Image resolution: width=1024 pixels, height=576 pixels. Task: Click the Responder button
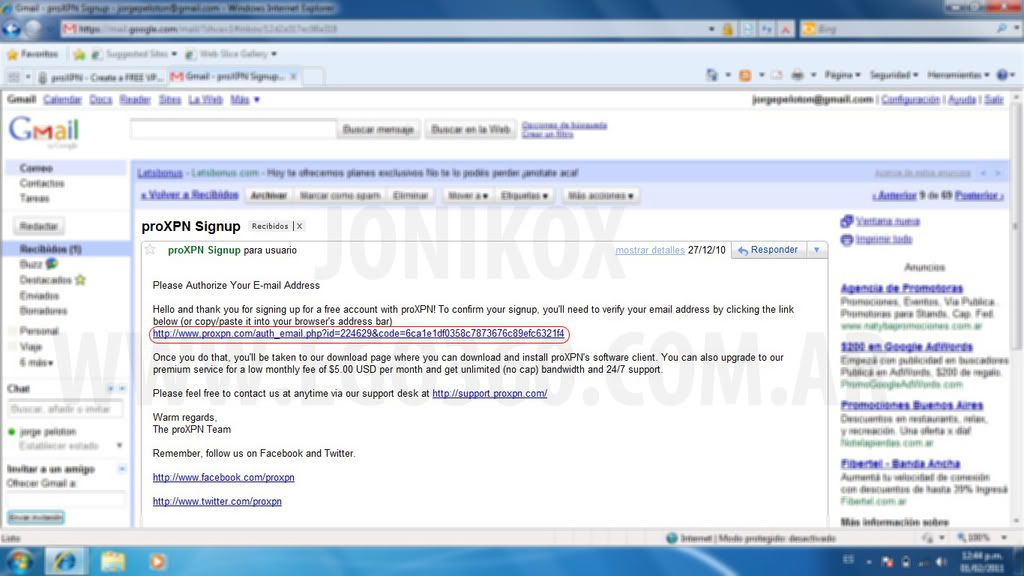[x=769, y=250]
